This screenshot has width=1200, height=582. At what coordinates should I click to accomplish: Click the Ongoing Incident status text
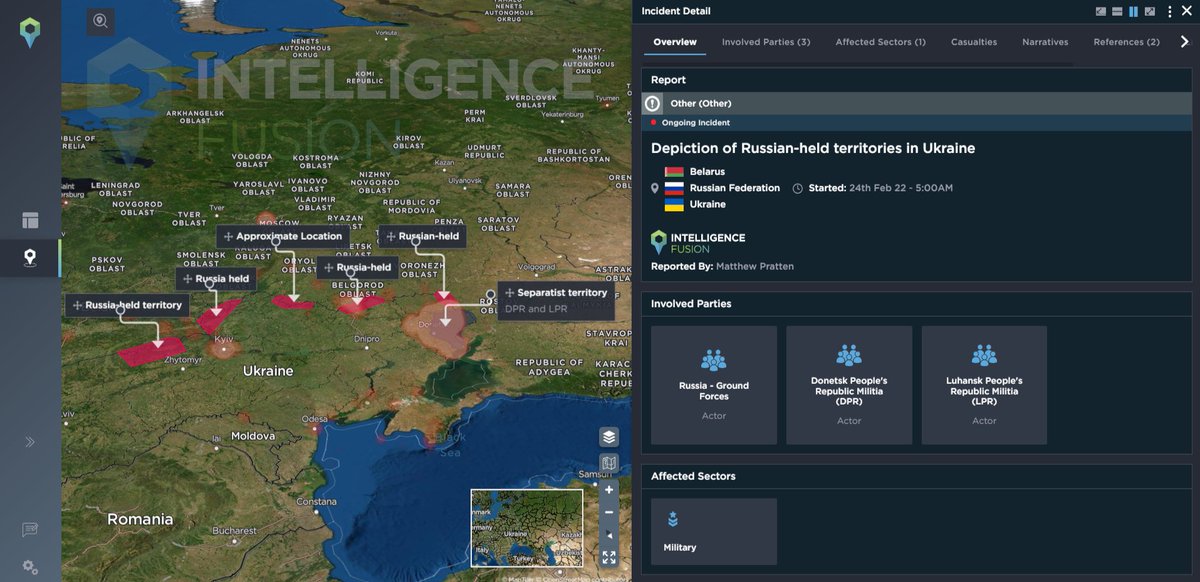tap(696, 123)
